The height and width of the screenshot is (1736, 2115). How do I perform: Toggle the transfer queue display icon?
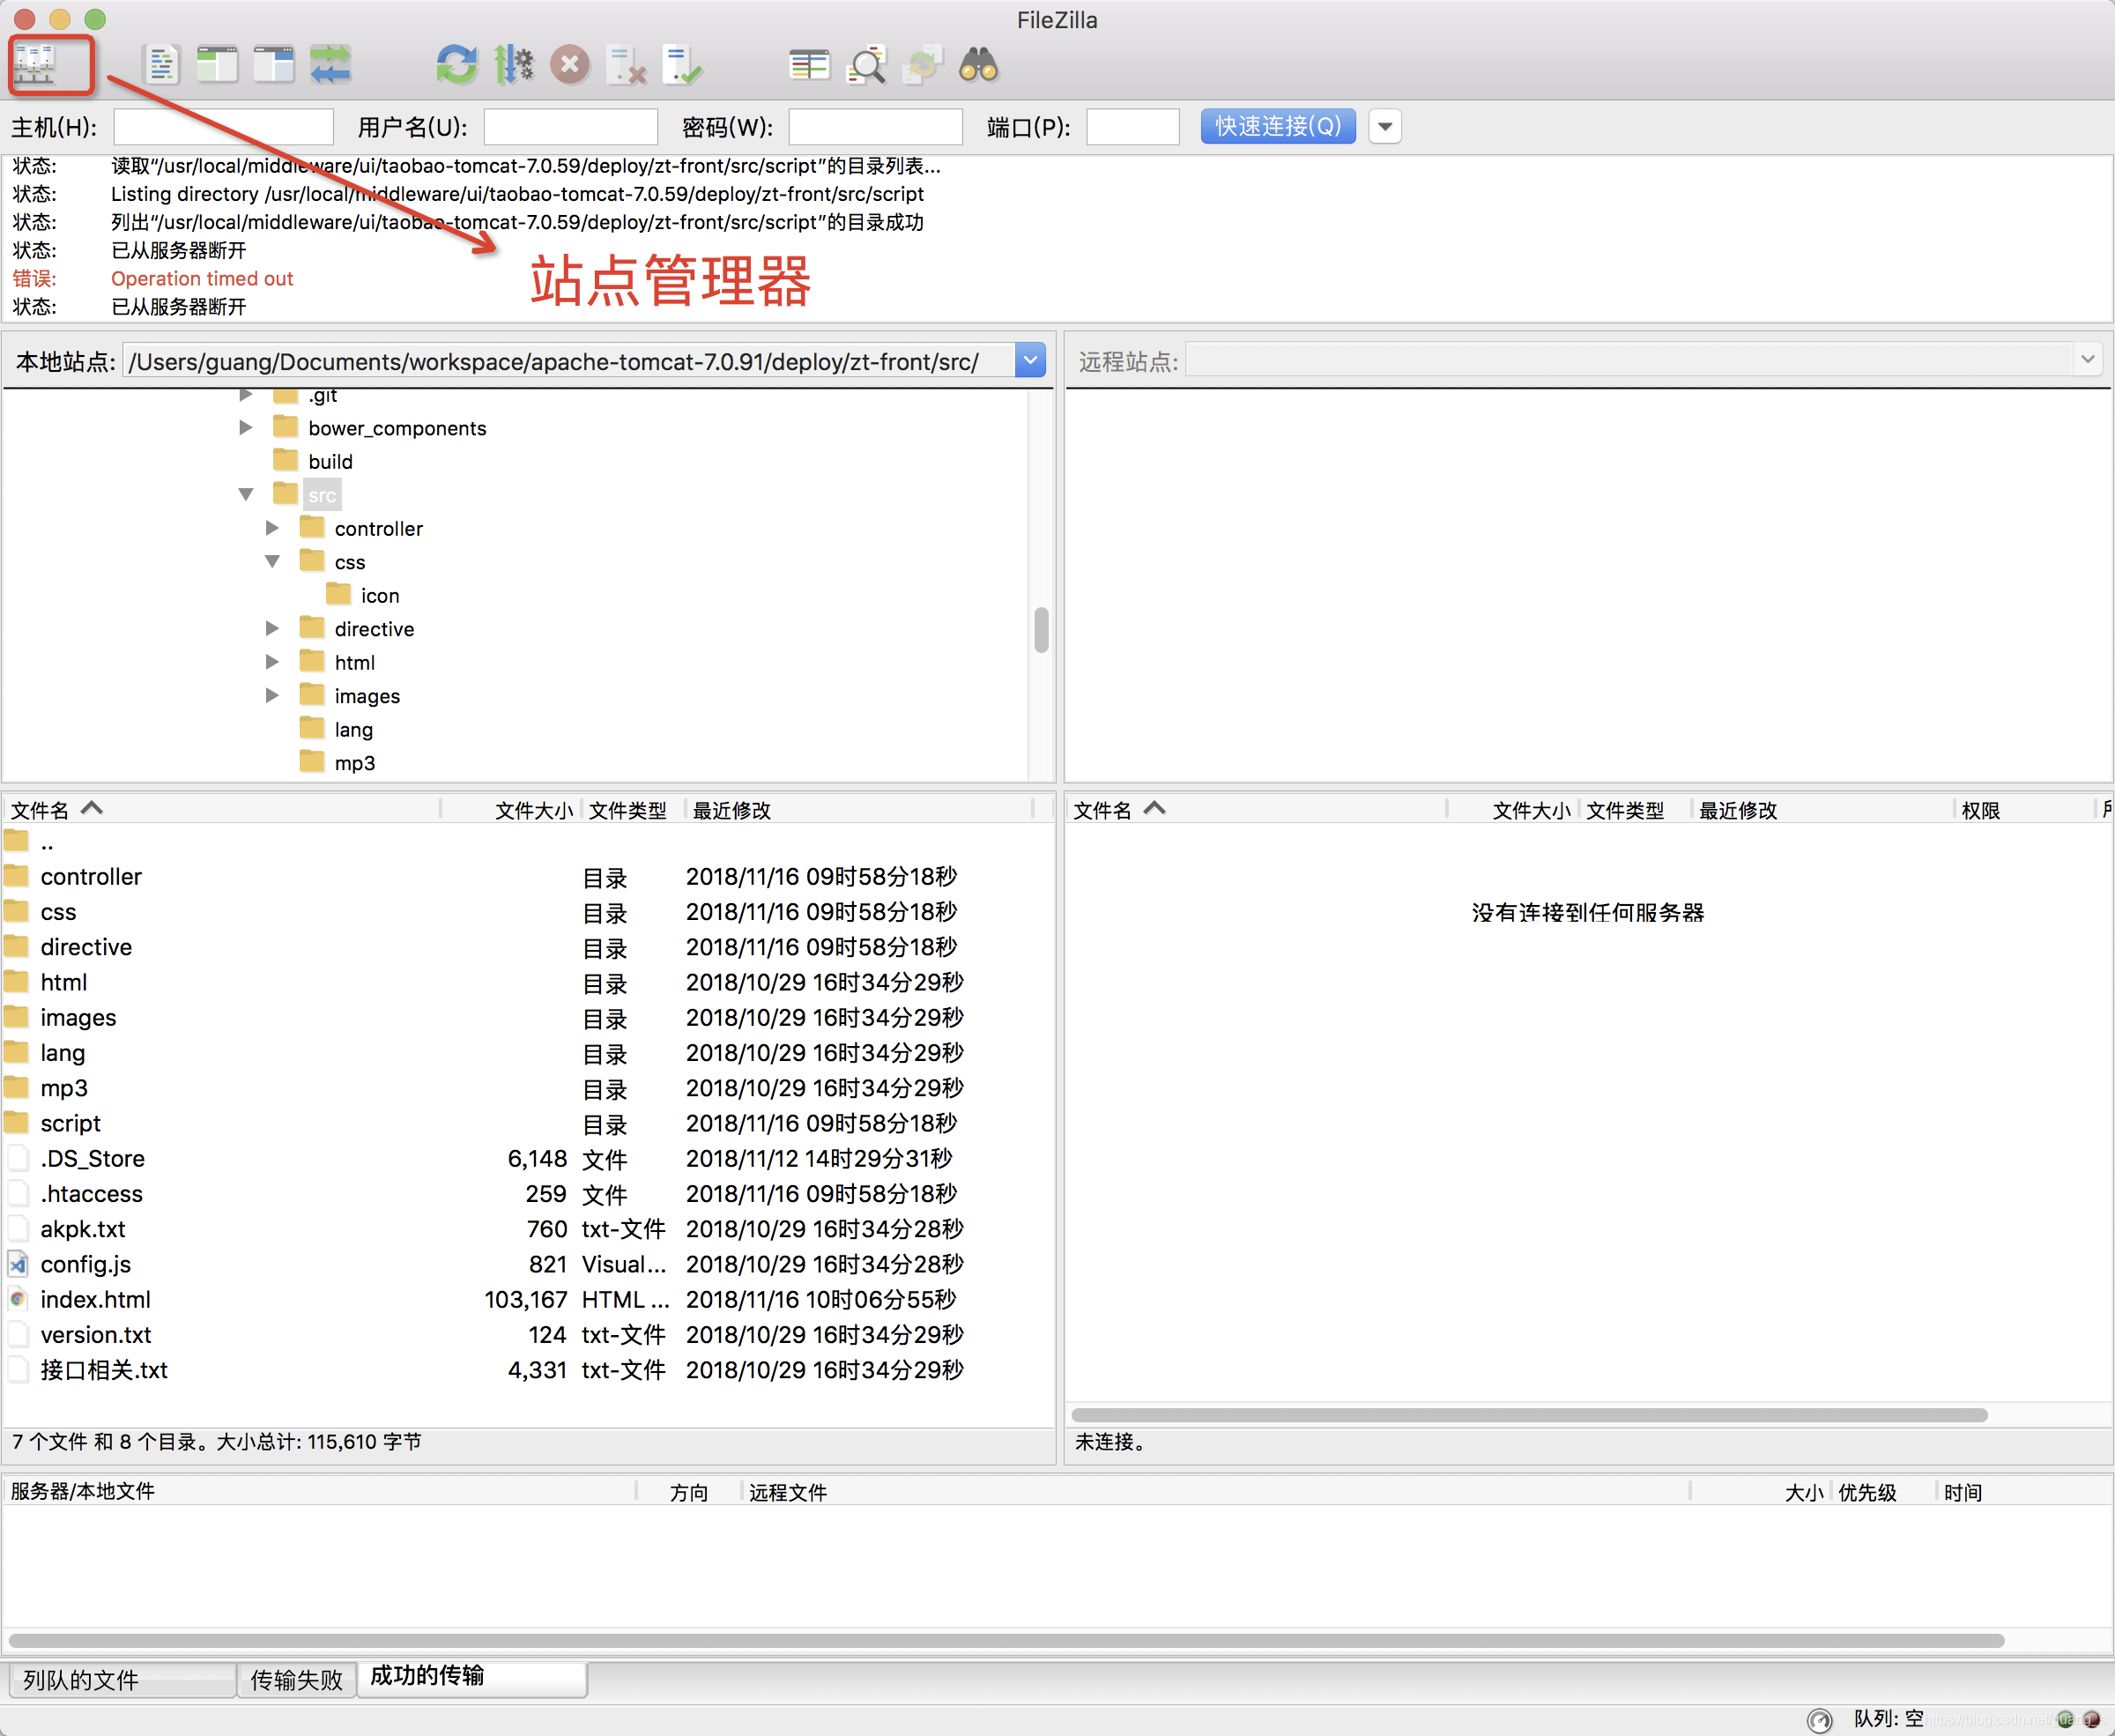pyautogui.click(x=330, y=64)
